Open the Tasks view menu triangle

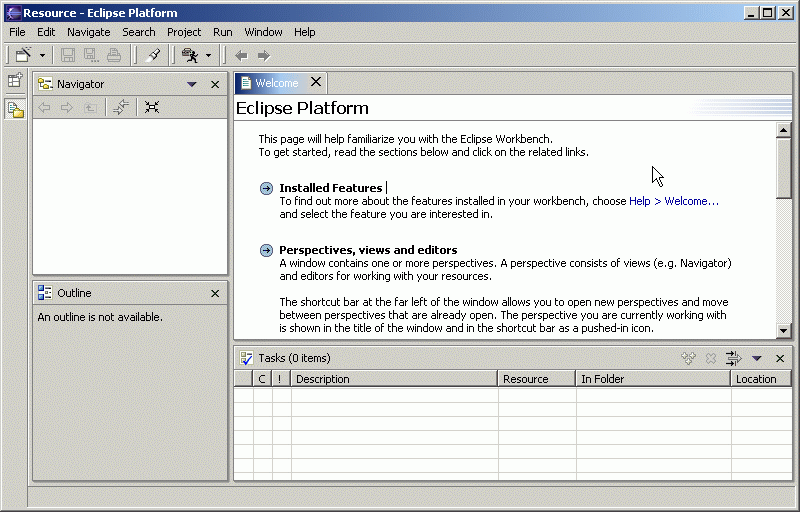pyautogui.click(x=757, y=358)
